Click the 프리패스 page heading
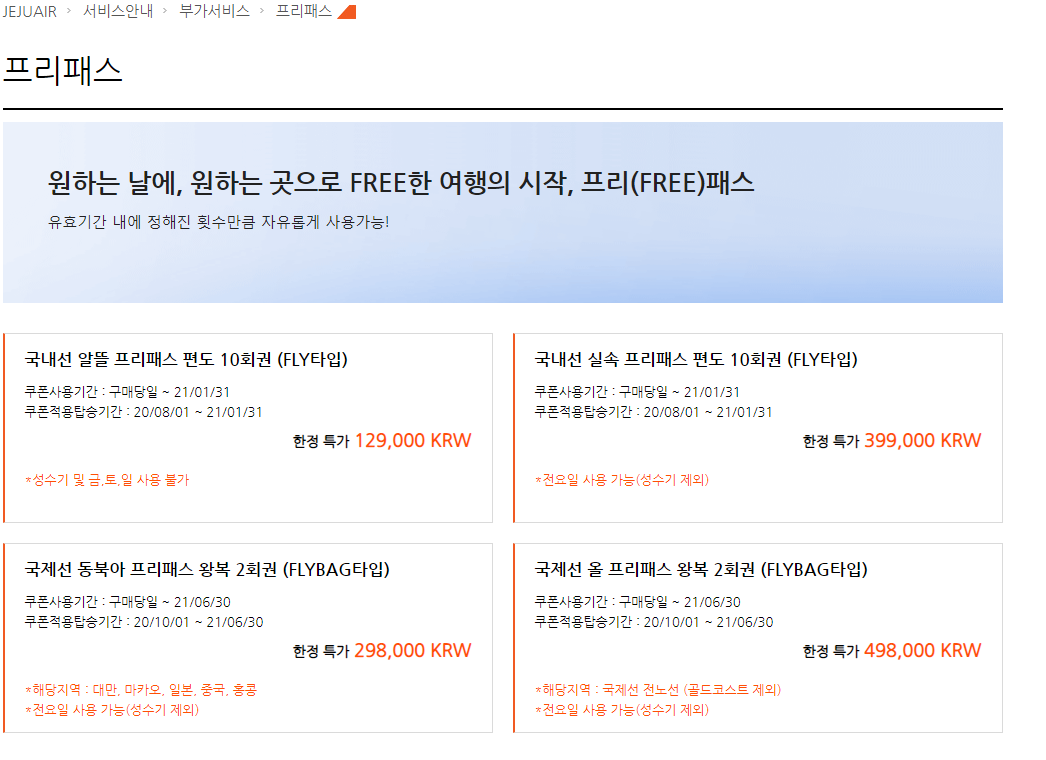 (63, 70)
